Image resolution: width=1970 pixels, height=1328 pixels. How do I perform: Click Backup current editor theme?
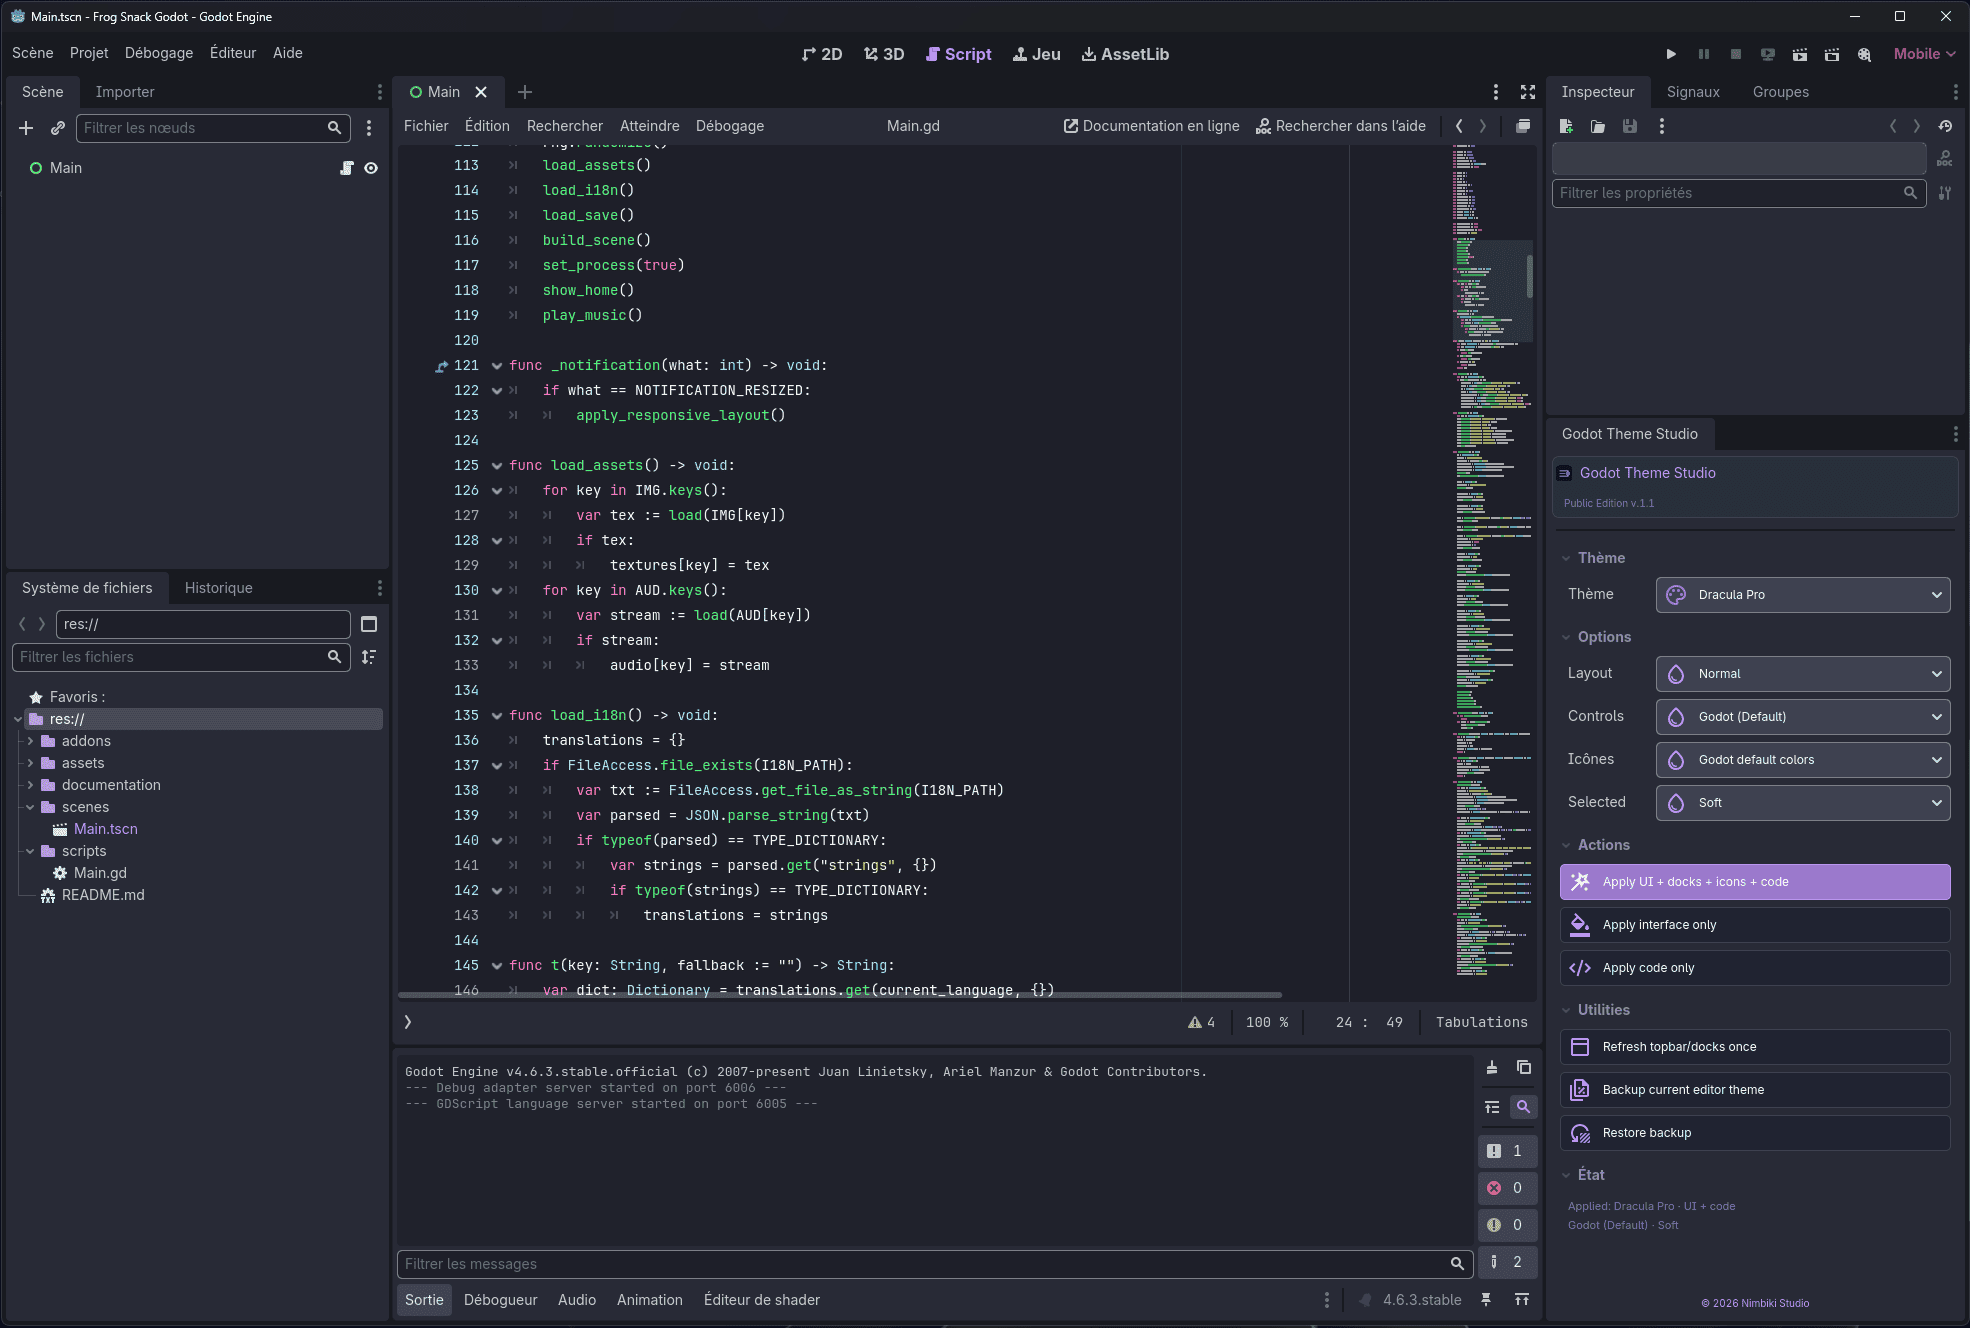click(x=1755, y=1090)
